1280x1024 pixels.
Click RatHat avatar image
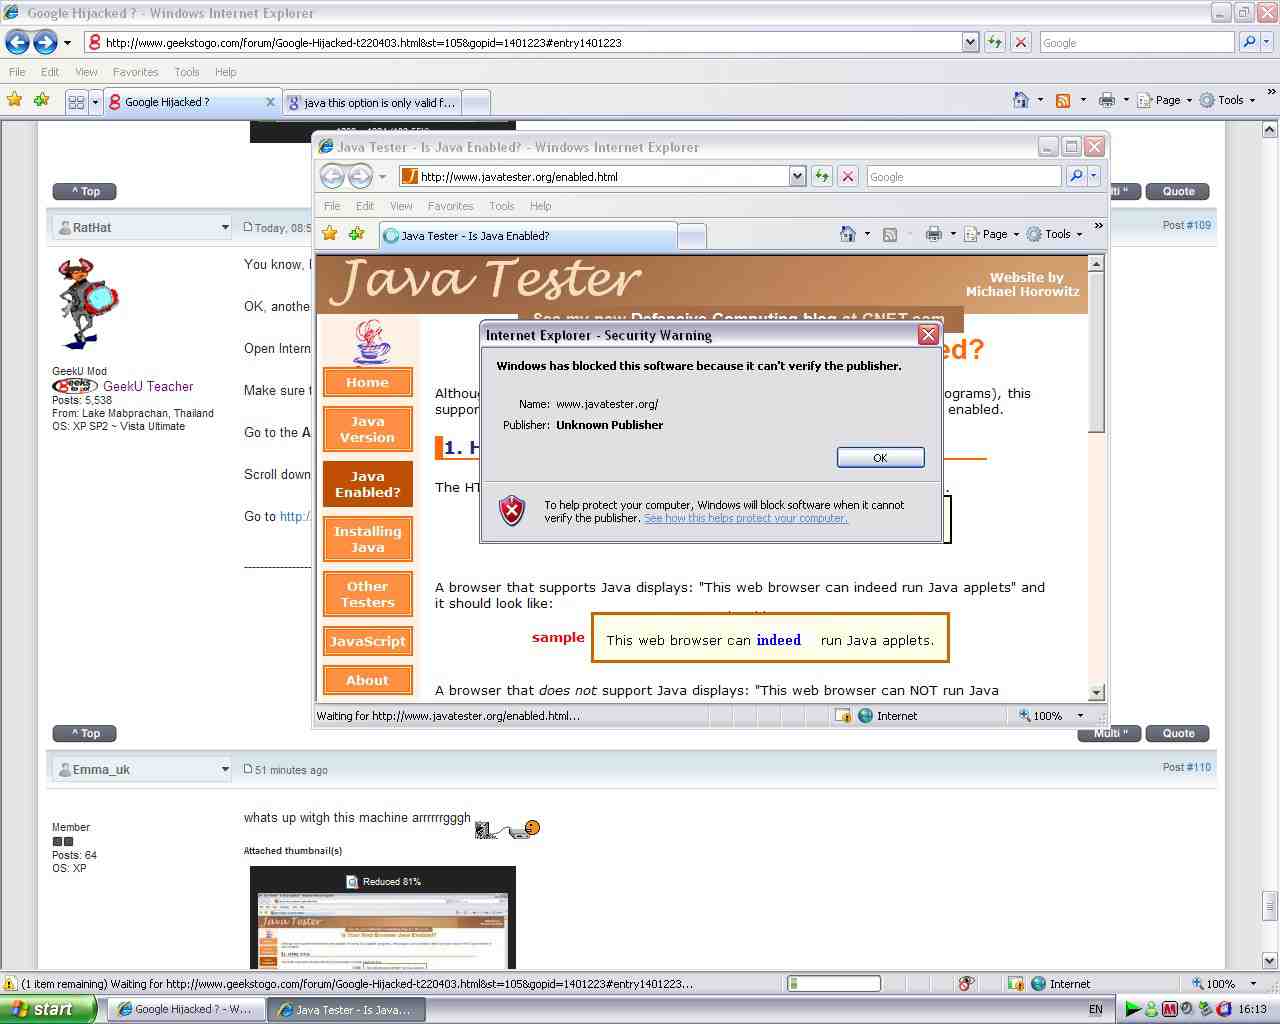click(x=88, y=303)
